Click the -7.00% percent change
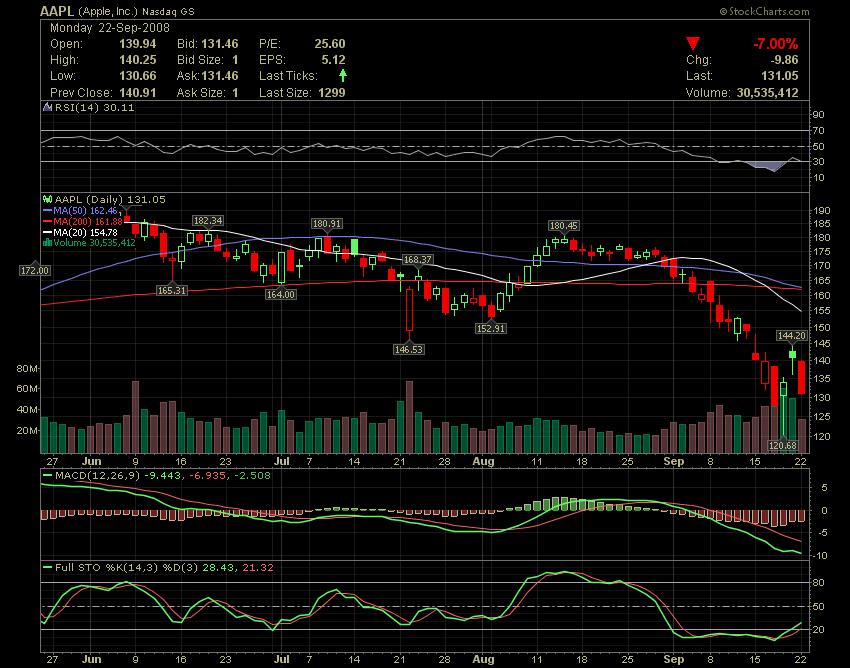Image resolution: width=850 pixels, height=668 pixels. click(775, 44)
